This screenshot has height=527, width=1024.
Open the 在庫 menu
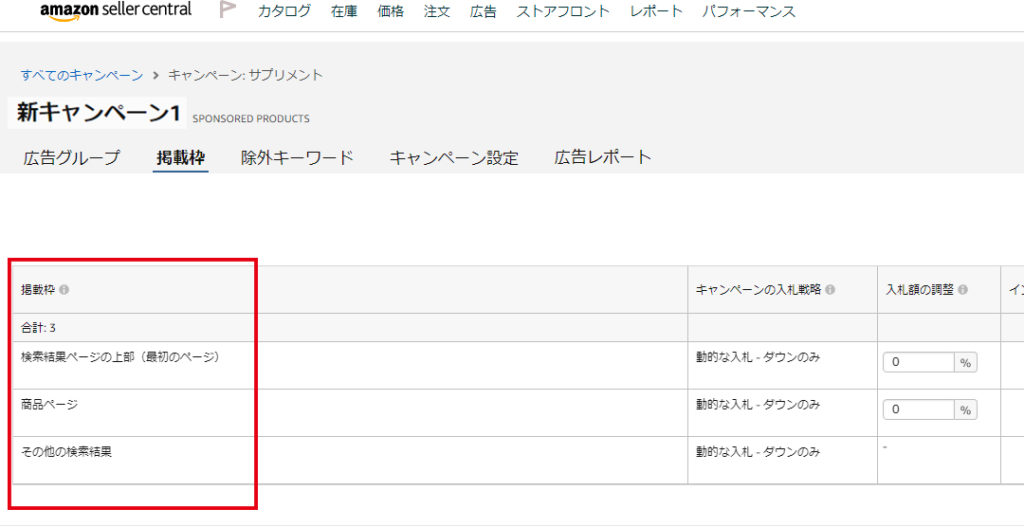click(344, 11)
